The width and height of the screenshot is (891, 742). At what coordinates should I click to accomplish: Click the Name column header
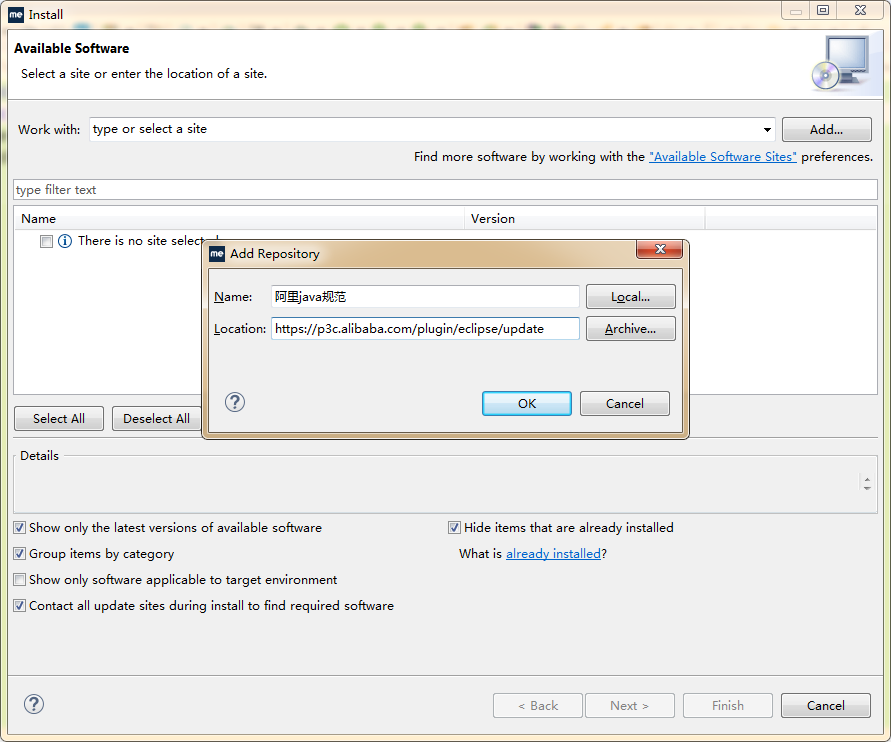(x=239, y=219)
